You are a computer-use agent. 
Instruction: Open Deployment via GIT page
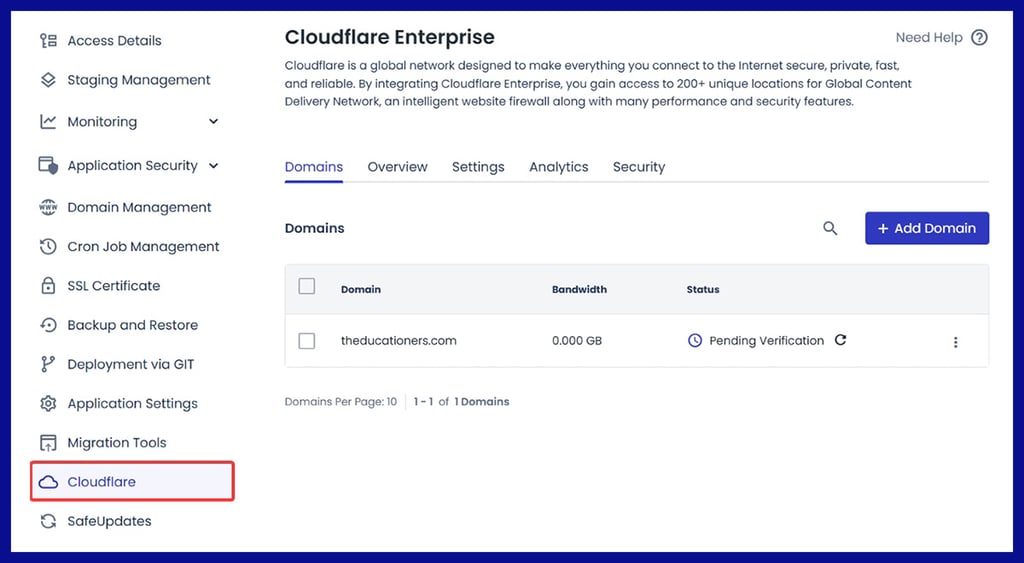pos(131,364)
